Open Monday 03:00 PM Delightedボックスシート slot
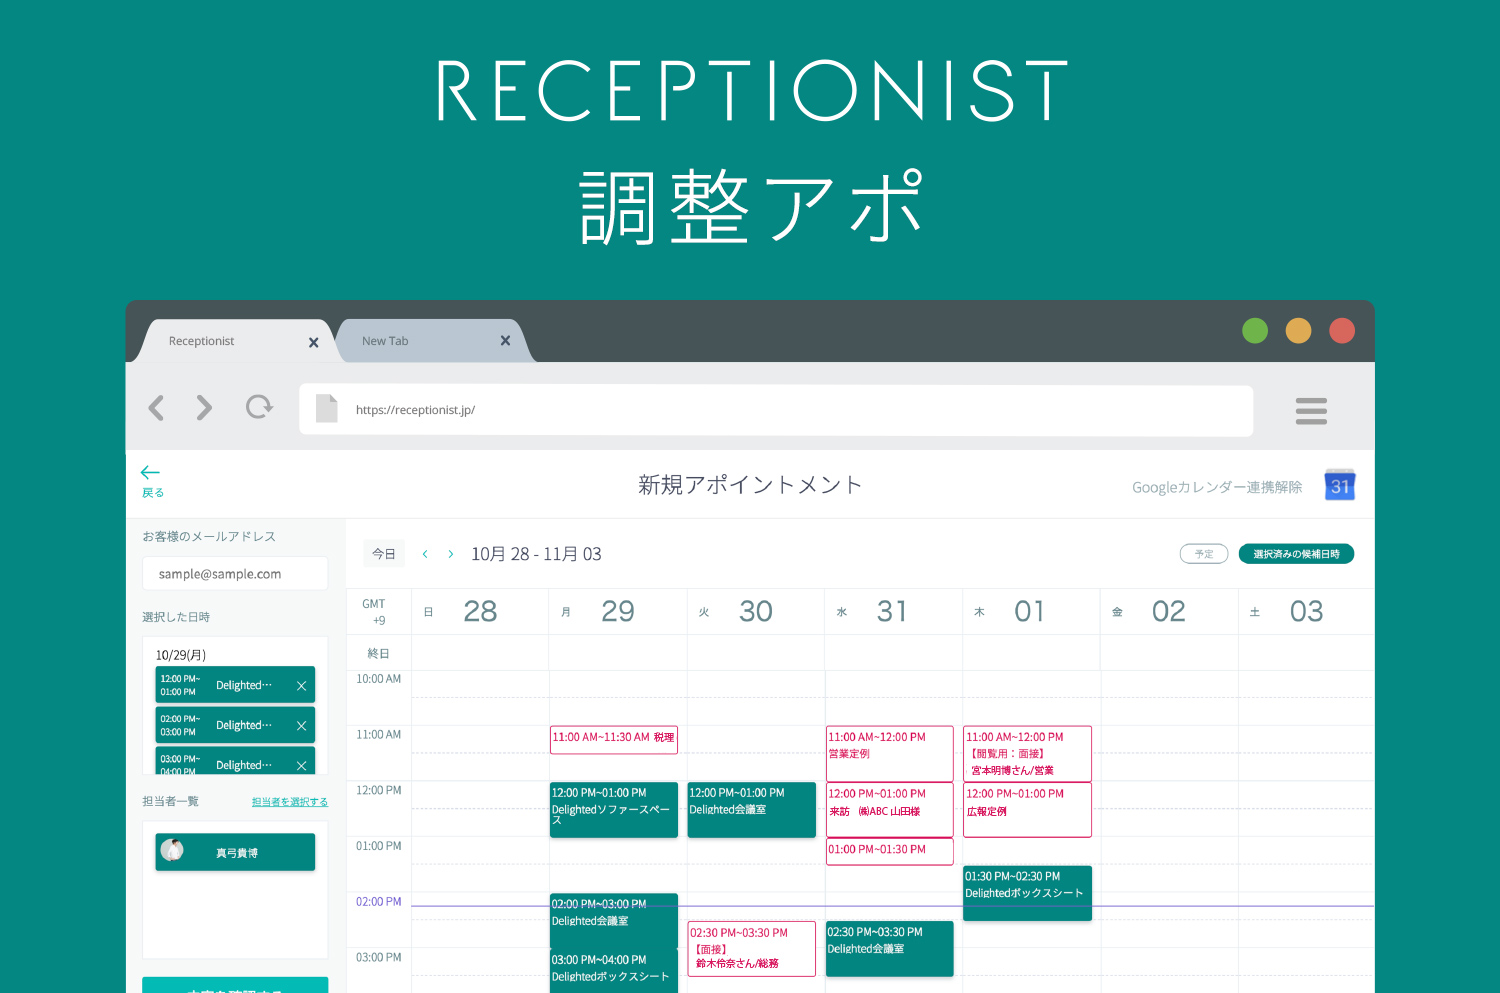 (x=614, y=971)
